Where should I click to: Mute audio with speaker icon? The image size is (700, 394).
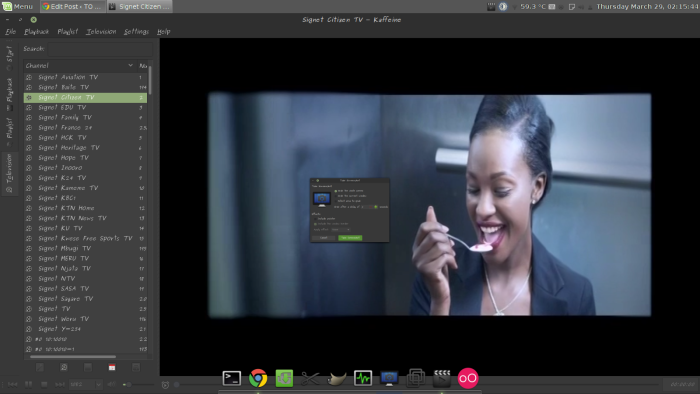pos(112,384)
